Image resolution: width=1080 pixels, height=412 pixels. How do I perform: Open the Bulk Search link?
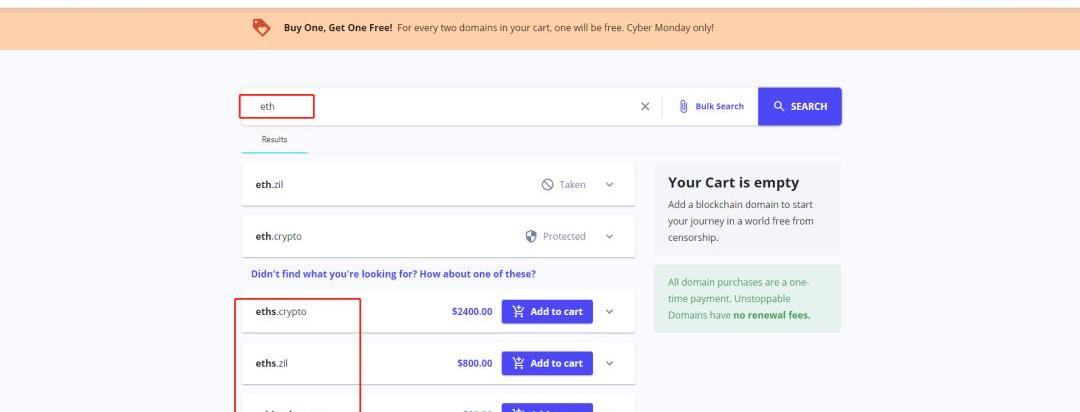coord(719,107)
